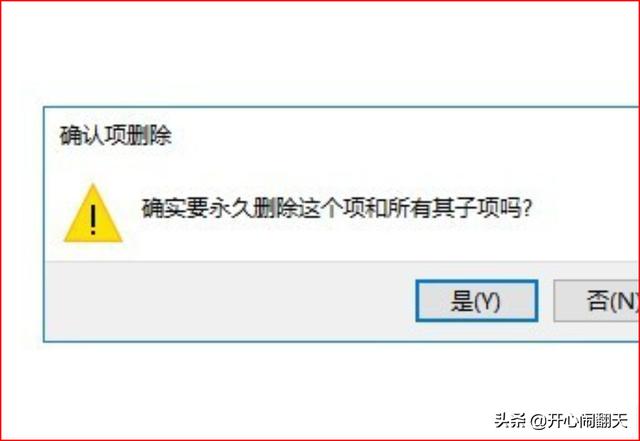This screenshot has height=441, width=640.
Task: Confirm deletion with the 是(Y) button
Action: point(476,301)
